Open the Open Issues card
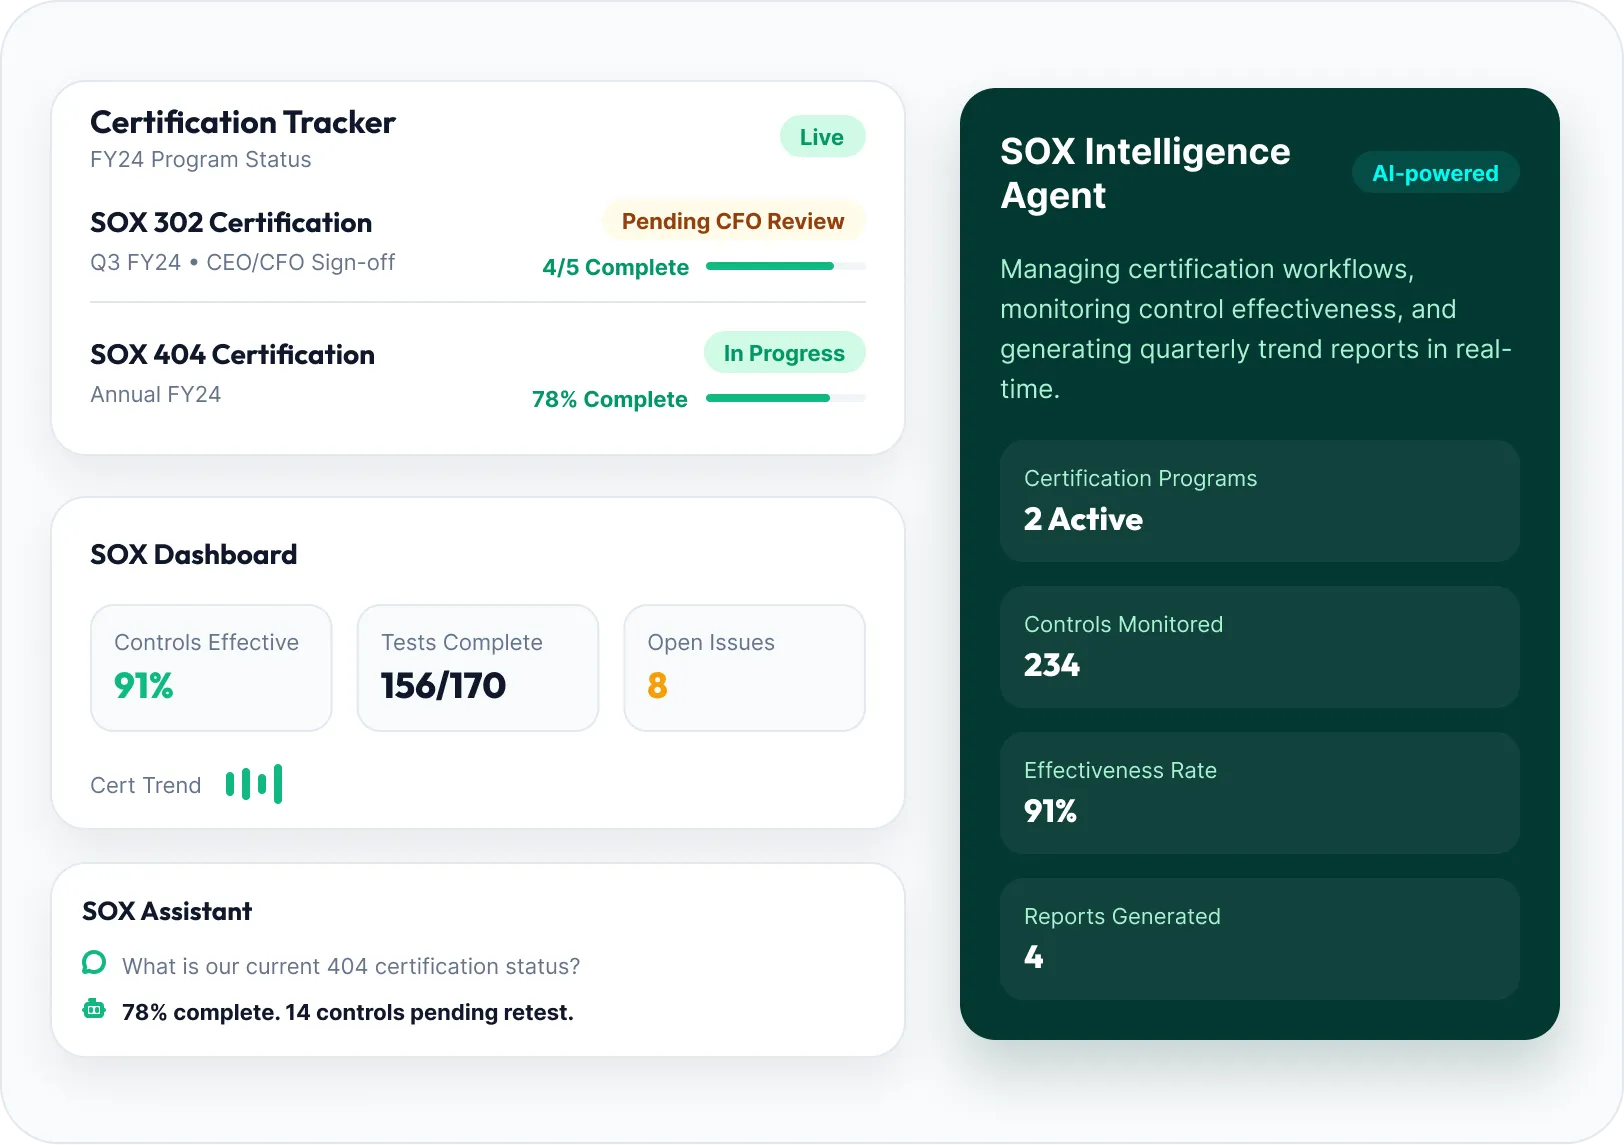This screenshot has height=1145, width=1624. click(x=744, y=668)
